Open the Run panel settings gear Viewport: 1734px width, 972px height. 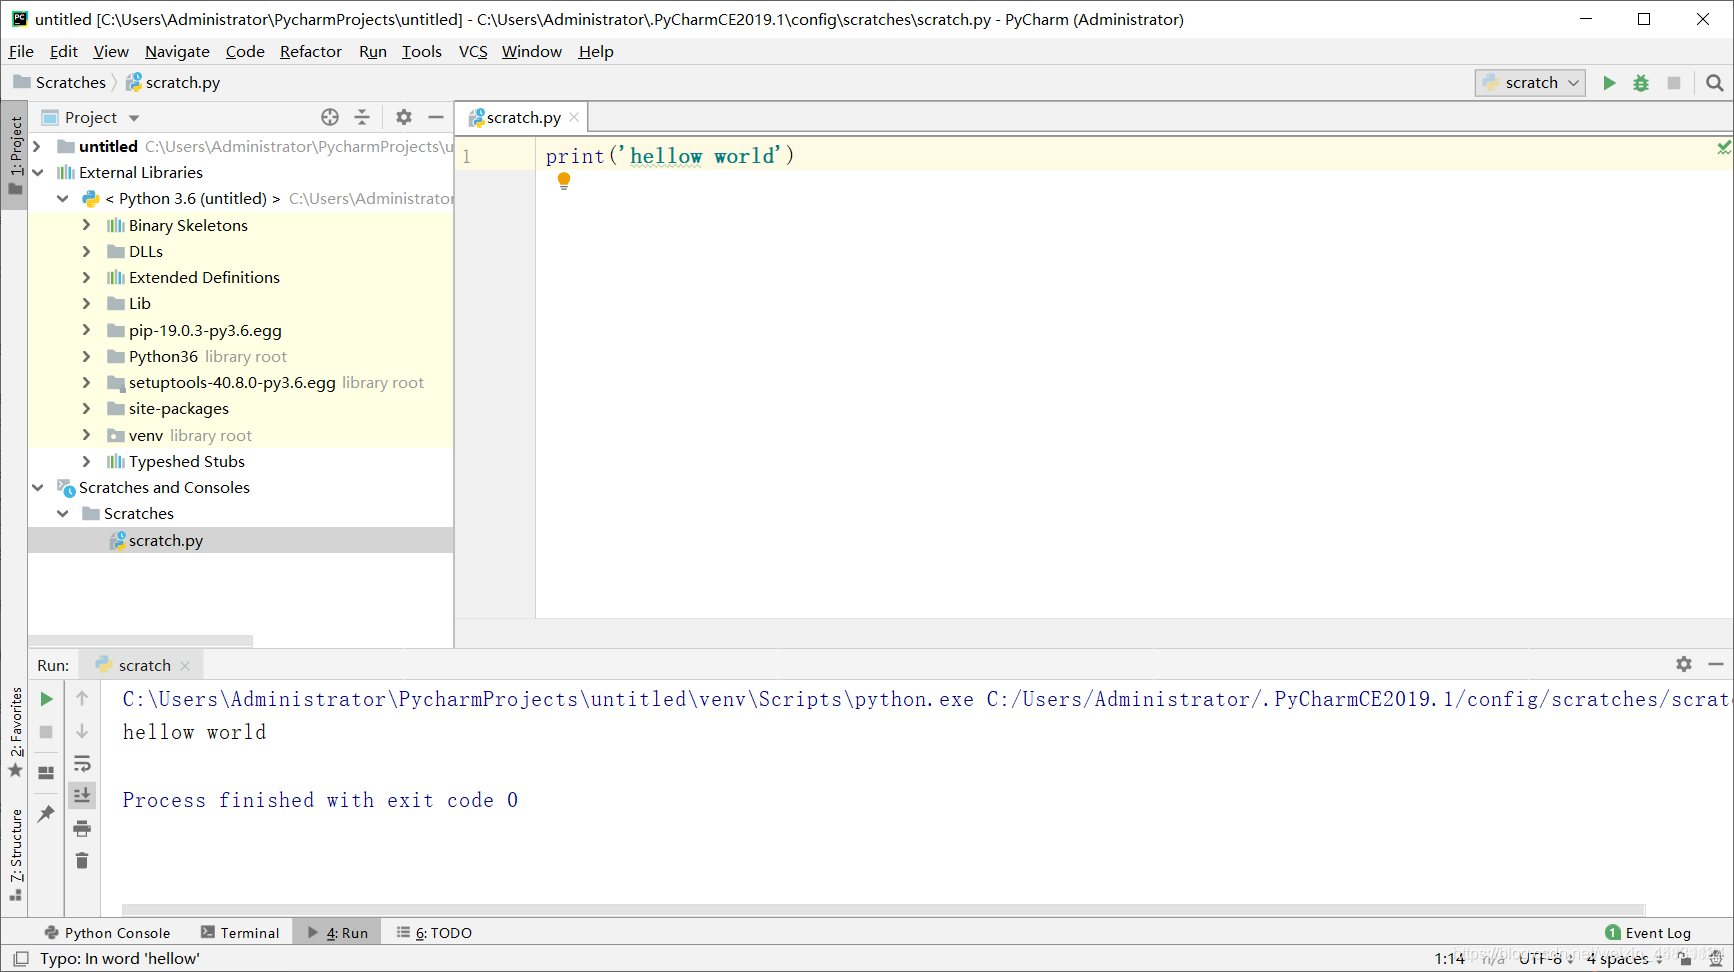coord(1684,664)
